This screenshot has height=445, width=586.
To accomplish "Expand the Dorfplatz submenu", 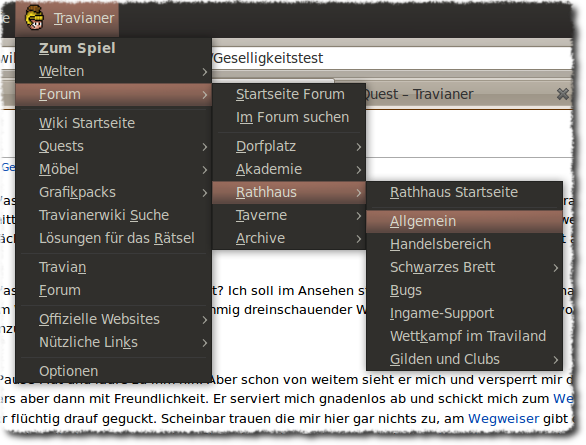I will (x=289, y=146).
